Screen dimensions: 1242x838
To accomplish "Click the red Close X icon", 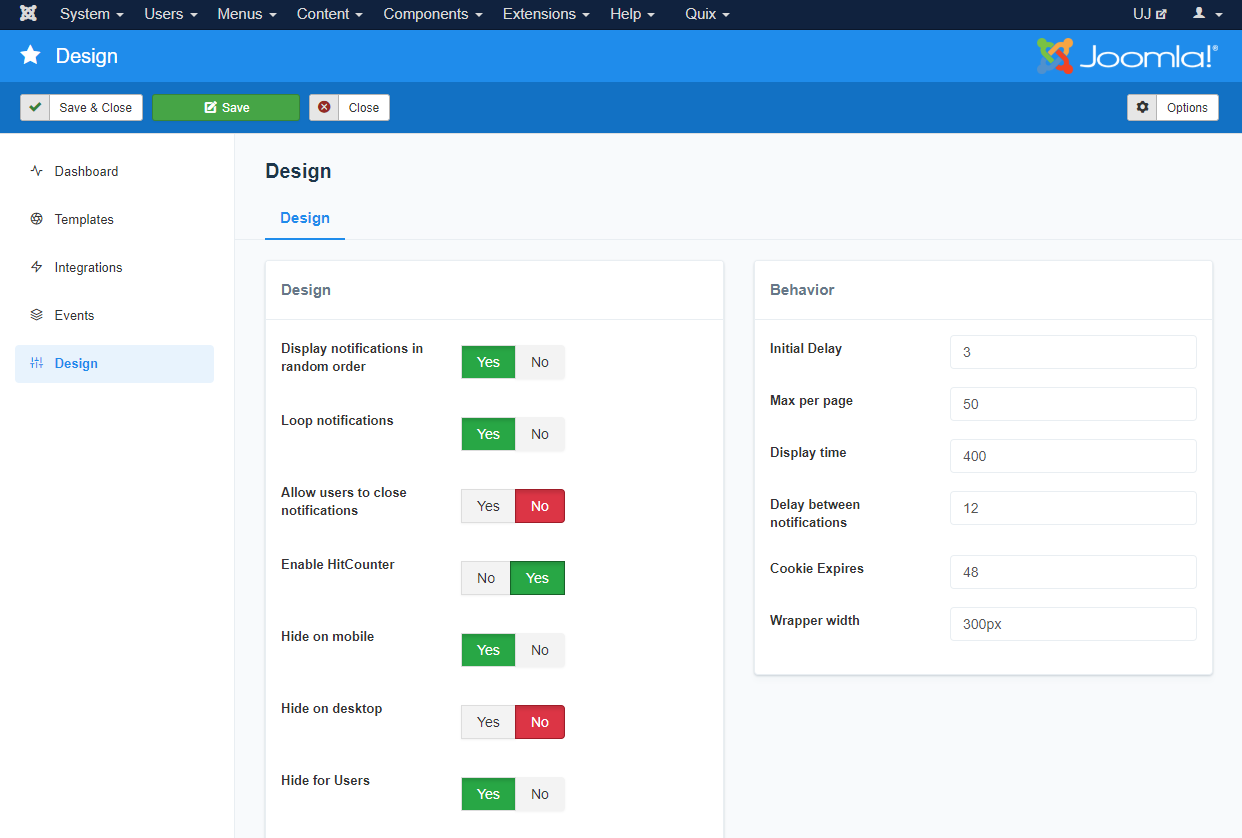I will [324, 107].
